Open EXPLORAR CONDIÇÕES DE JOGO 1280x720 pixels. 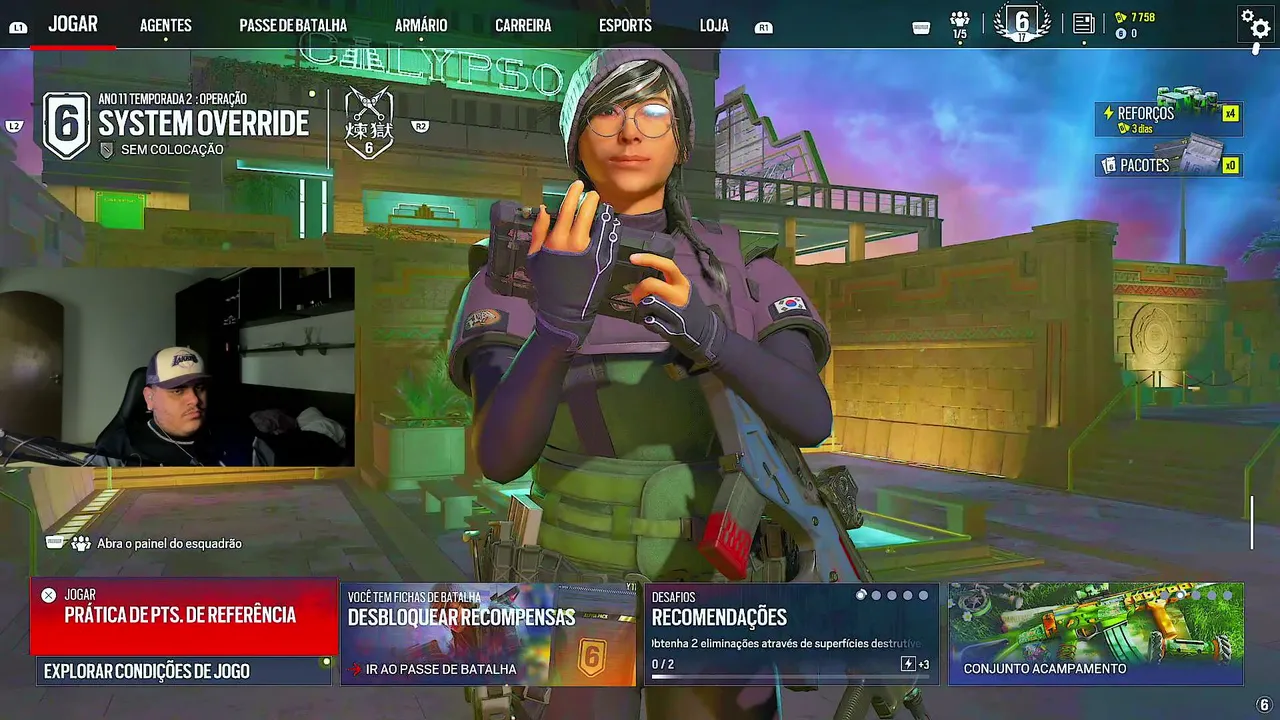pyautogui.click(x=184, y=671)
